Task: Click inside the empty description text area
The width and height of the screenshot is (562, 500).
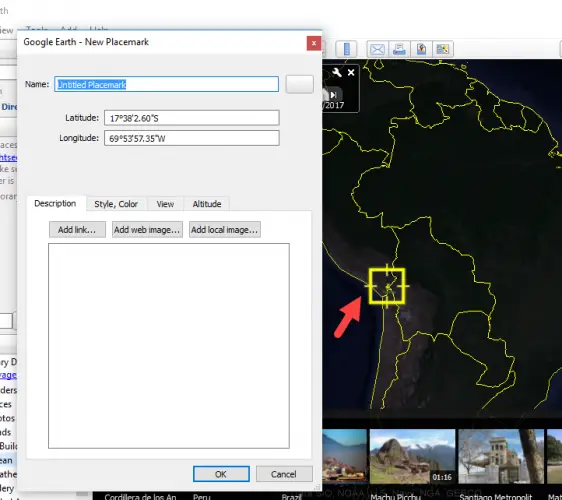Action: click(x=169, y=346)
